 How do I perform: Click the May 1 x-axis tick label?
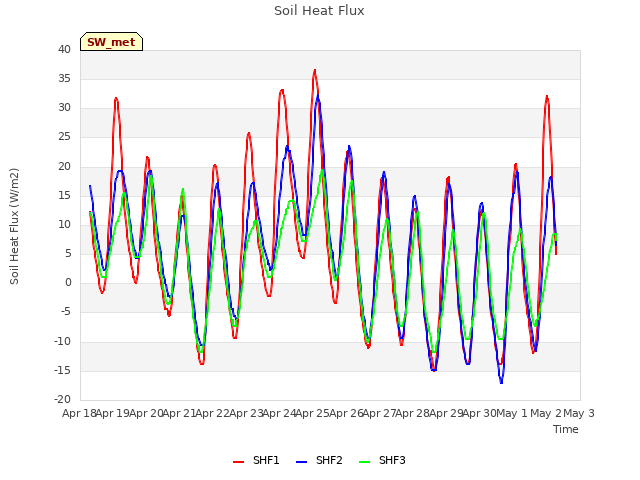pyautogui.click(x=511, y=413)
